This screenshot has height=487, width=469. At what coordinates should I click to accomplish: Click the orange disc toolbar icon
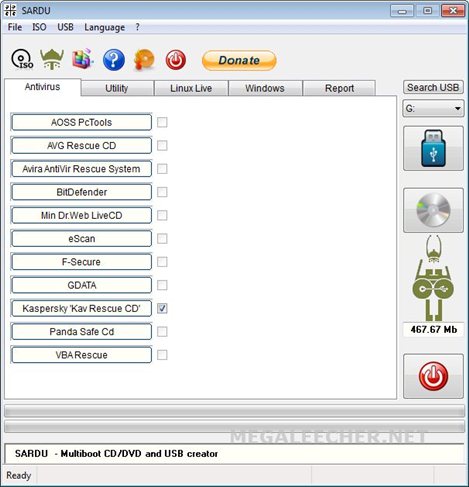click(144, 60)
